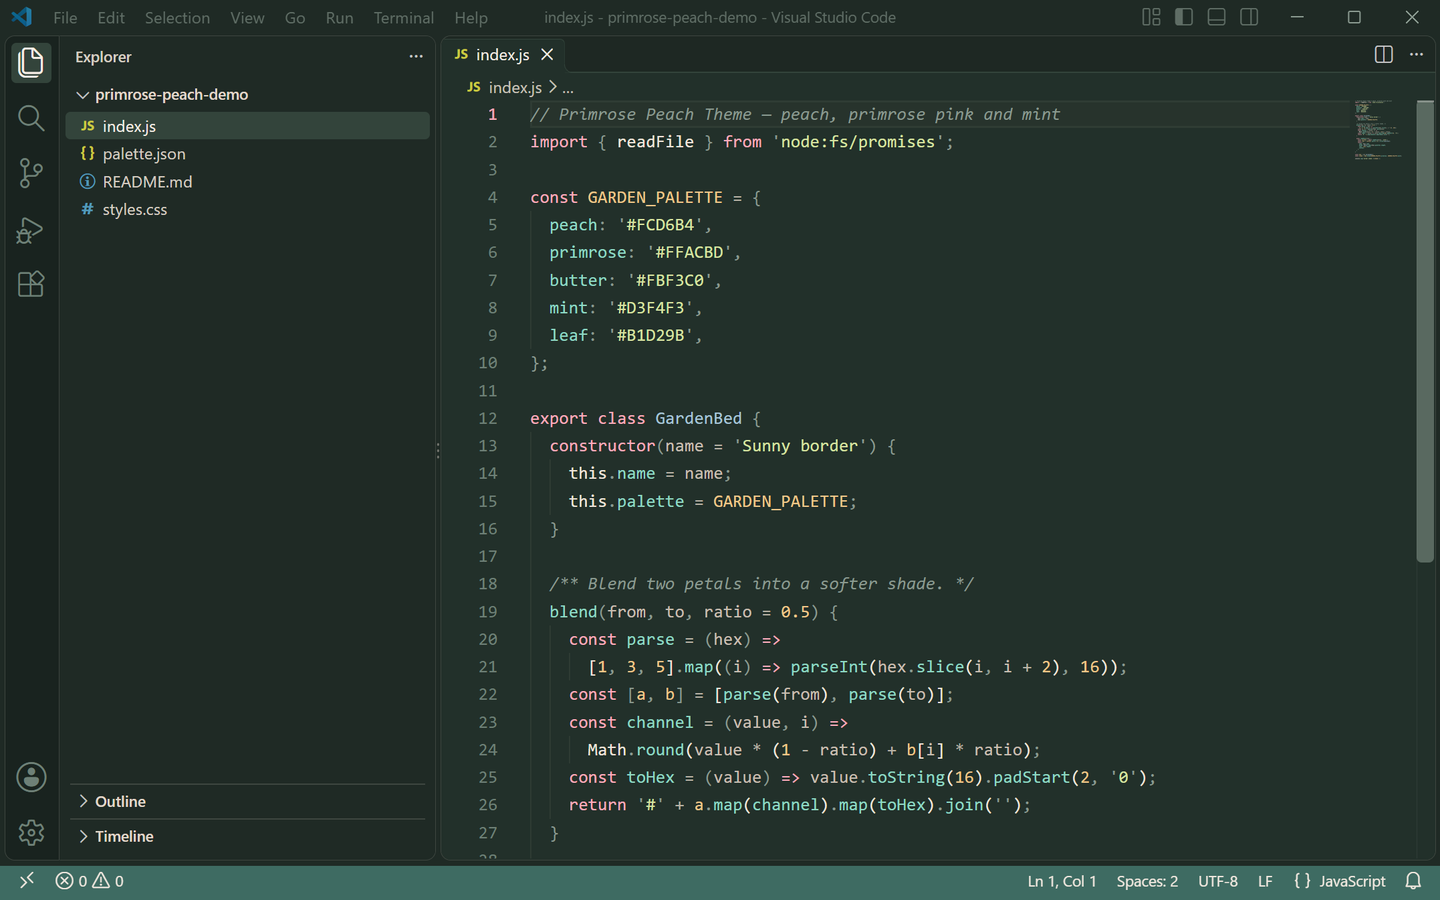Click Ln 1, Col 1 go-to-line button

click(x=1062, y=881)
